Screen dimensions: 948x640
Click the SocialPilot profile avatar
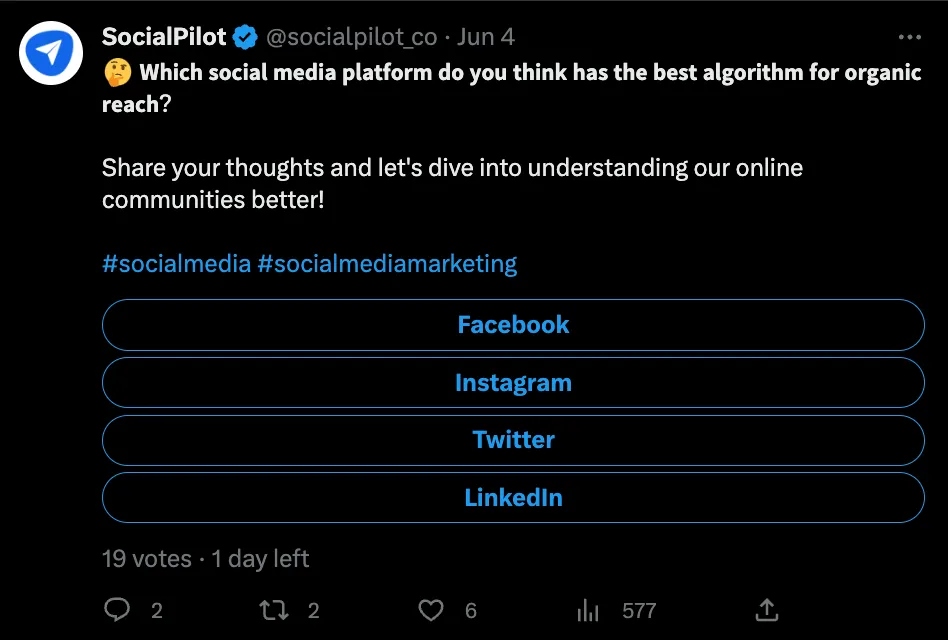click(x=50, y=51)
